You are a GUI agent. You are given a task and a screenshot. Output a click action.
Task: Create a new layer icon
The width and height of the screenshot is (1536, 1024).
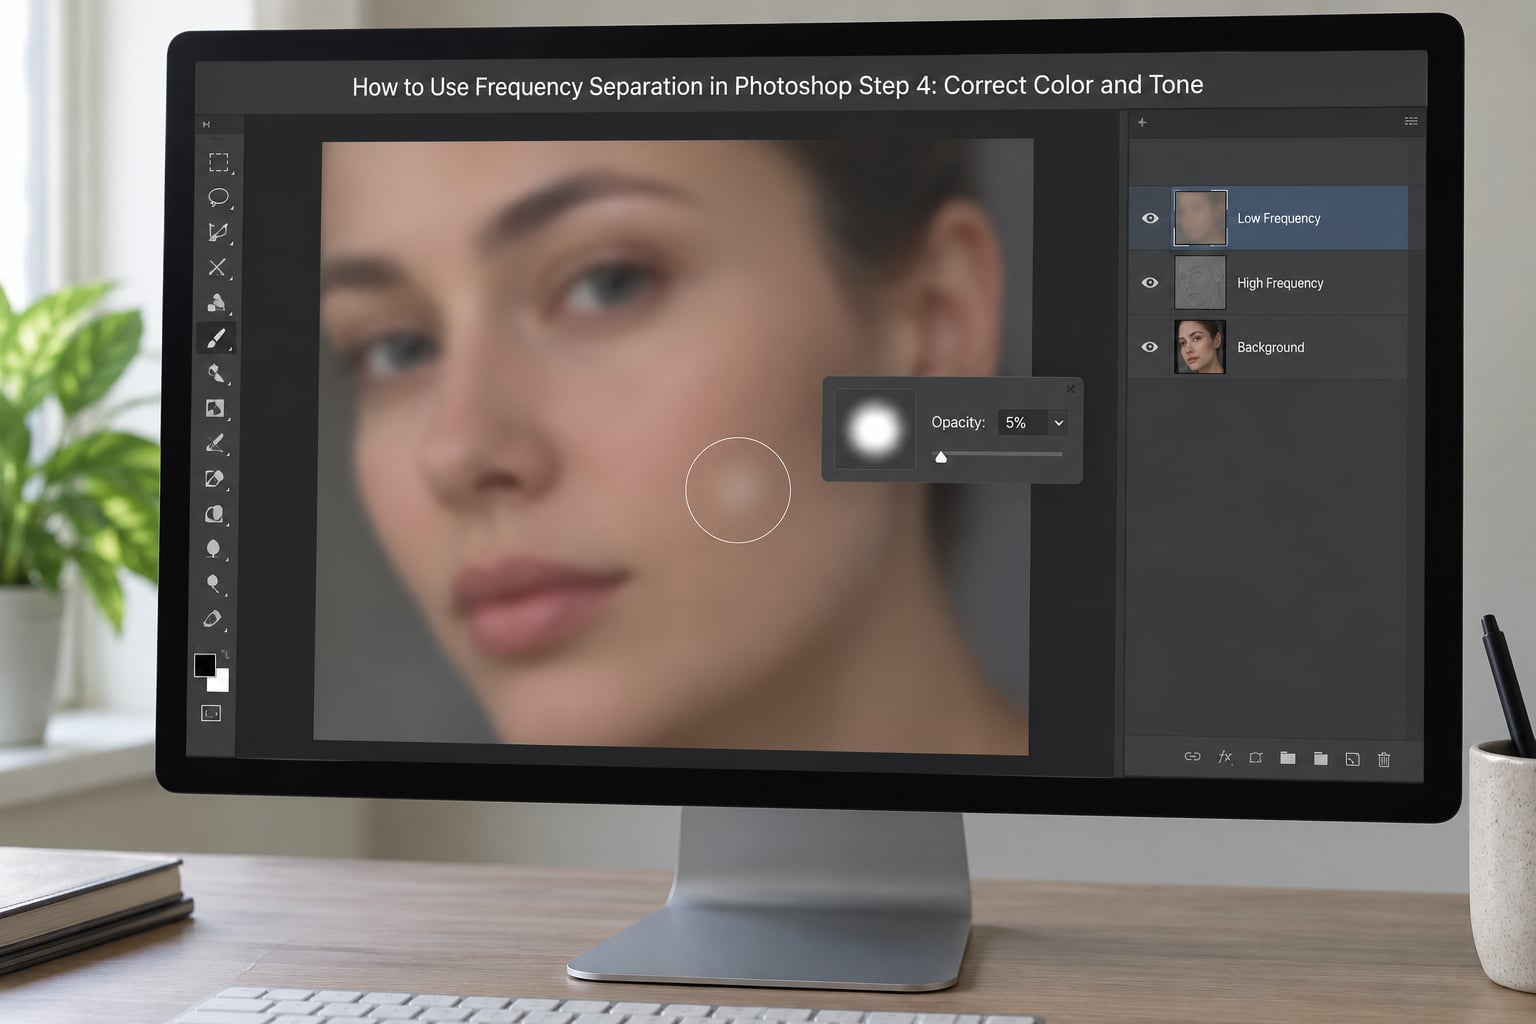click(x=1352, y=759)
